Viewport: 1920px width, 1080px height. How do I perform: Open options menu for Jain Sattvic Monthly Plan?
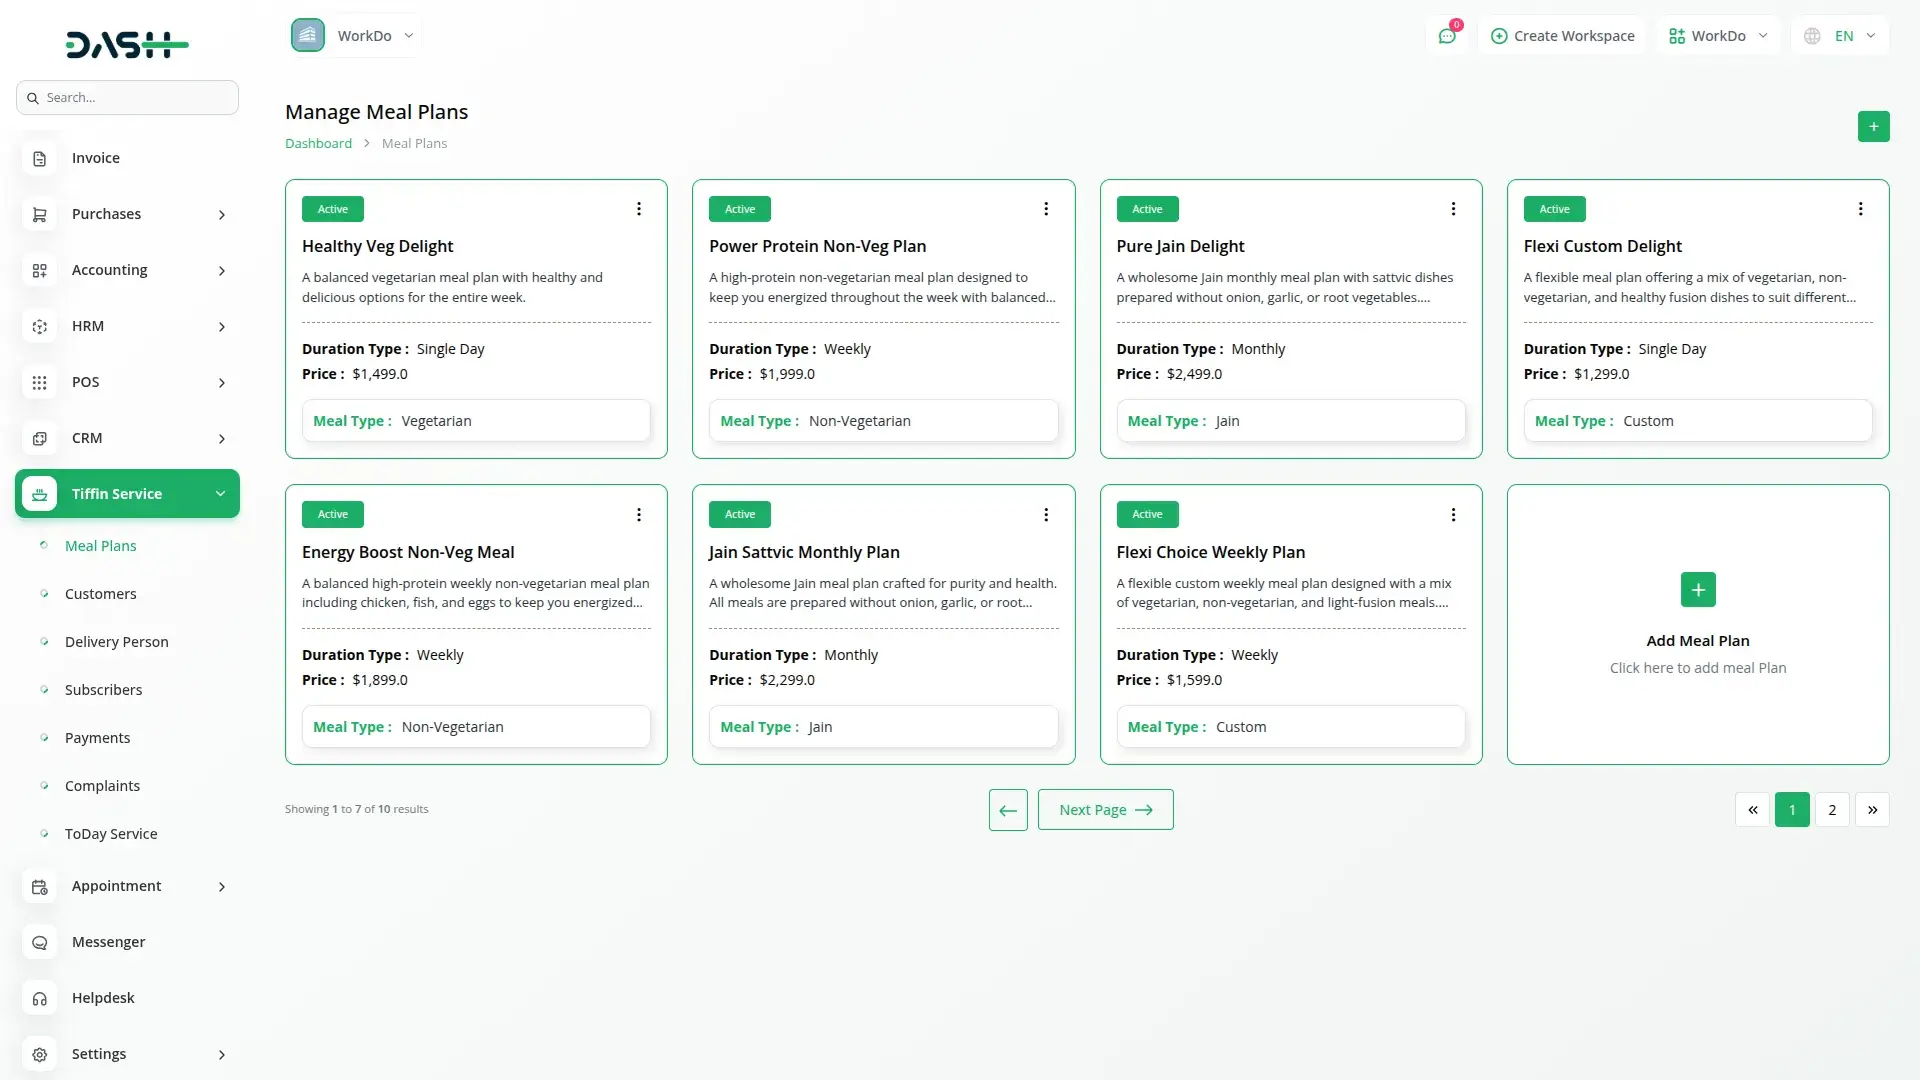coord(1046,515)
